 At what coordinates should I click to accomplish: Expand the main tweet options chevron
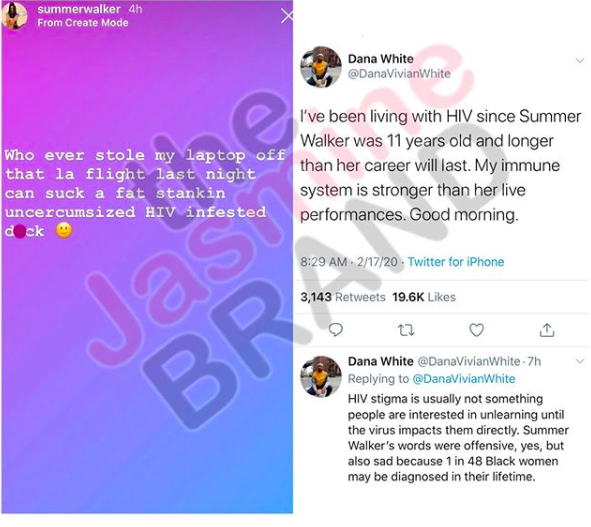[x=580, y=60]
